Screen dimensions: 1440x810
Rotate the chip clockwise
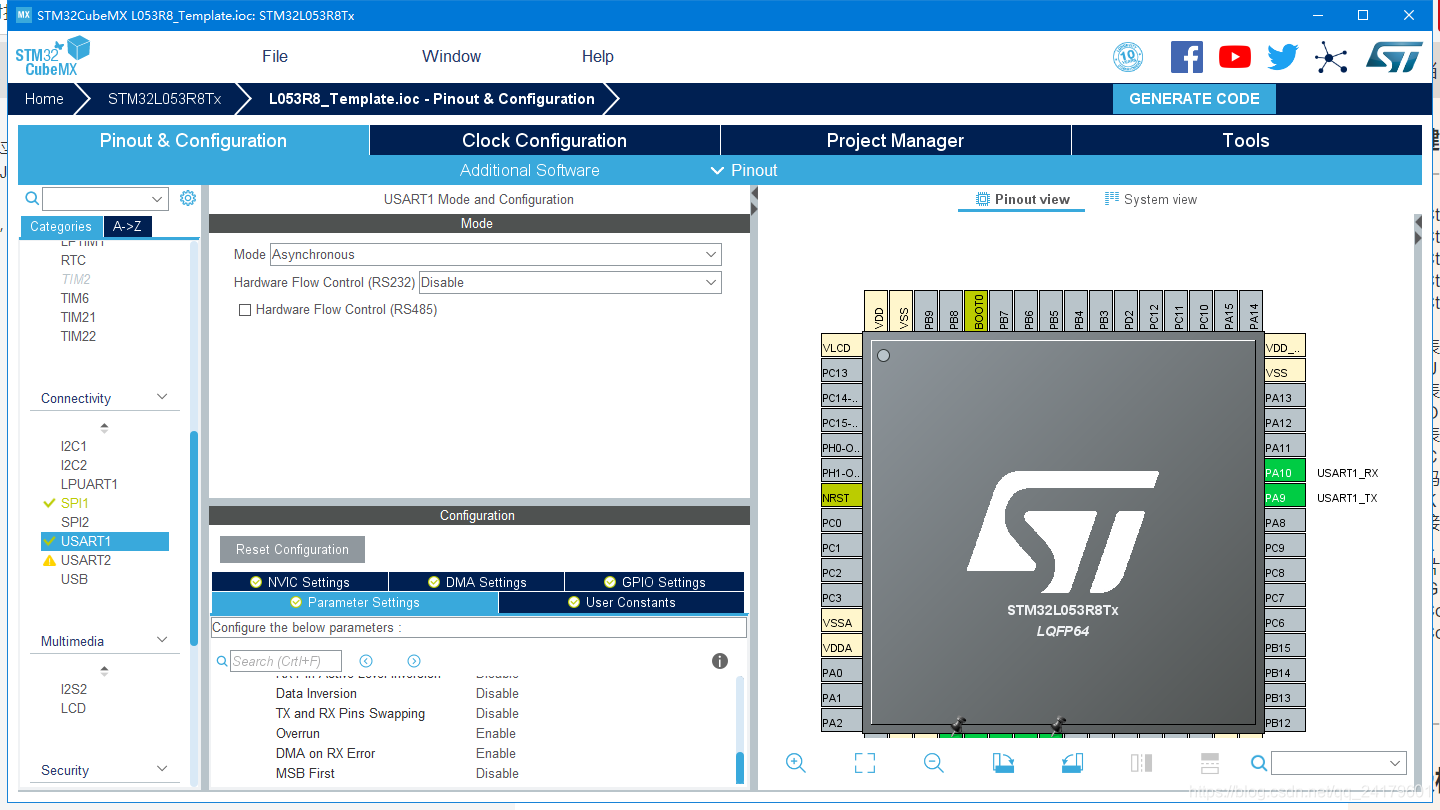(x=1003, y=763)
